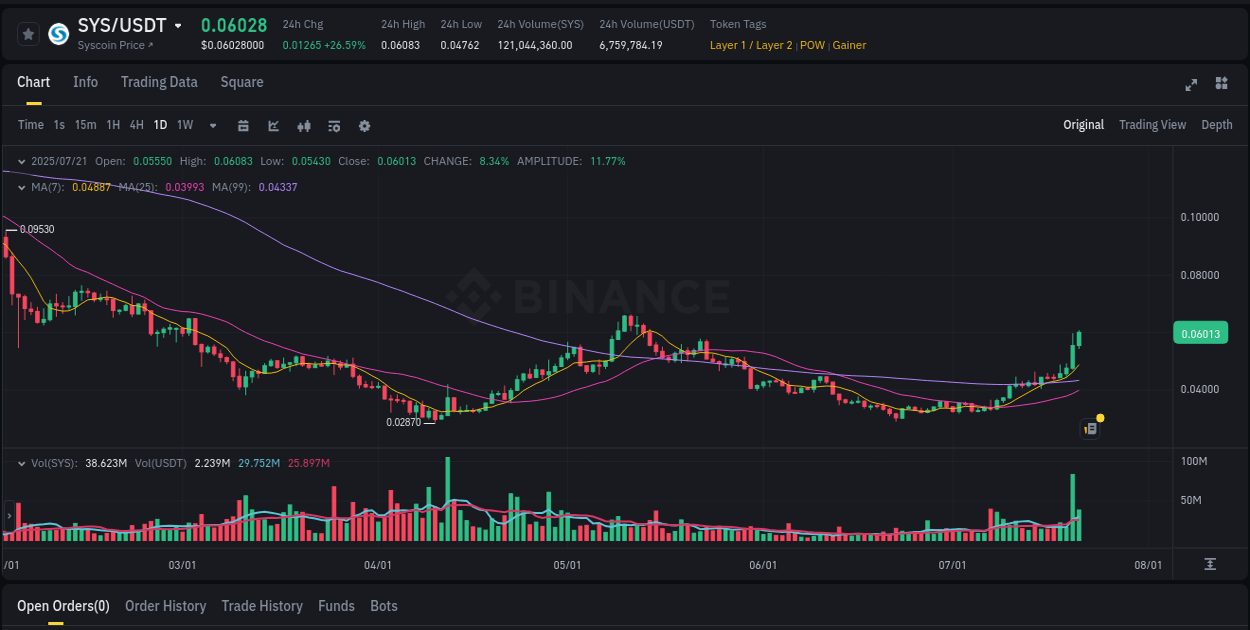Select the line chart style icon
This screenshot has height=630, width=1250.
pyautogui.click(x=273, y=126)
